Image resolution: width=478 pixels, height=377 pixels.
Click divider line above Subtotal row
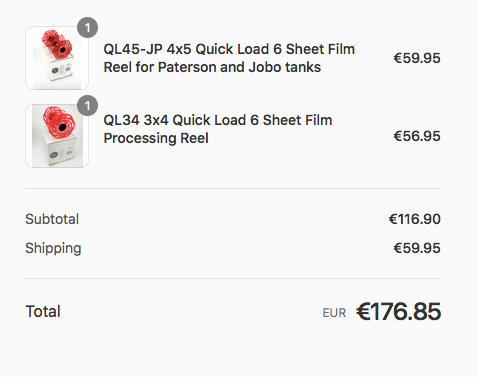[x=233, y=188]
